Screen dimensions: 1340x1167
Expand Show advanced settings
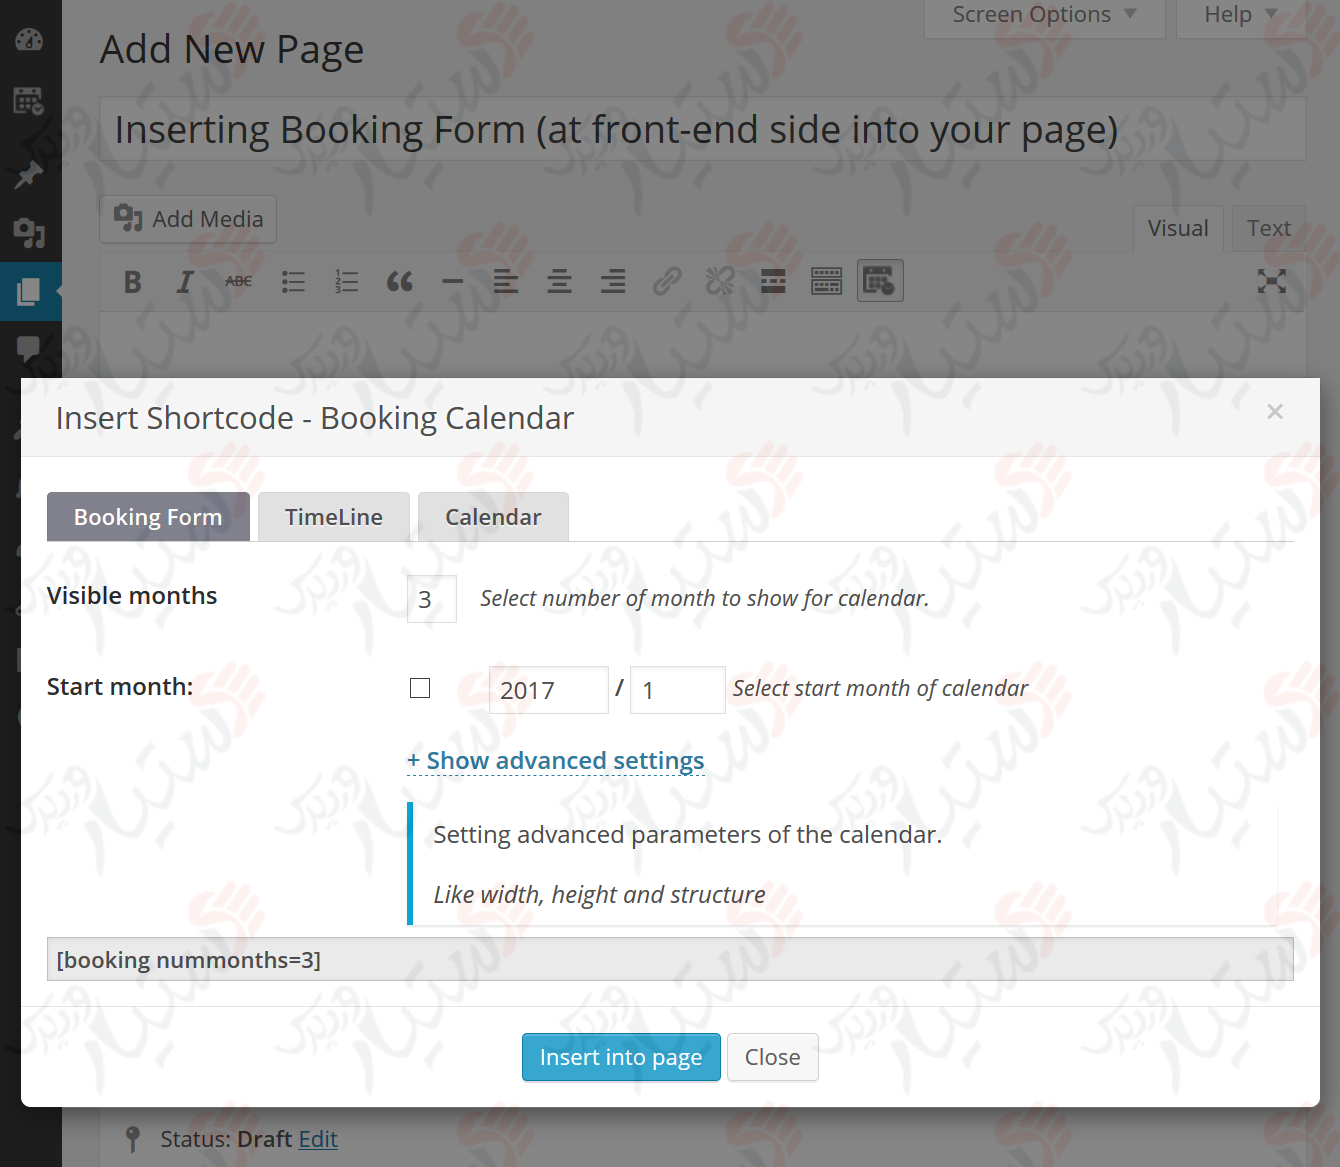click(x=556, y=761)
